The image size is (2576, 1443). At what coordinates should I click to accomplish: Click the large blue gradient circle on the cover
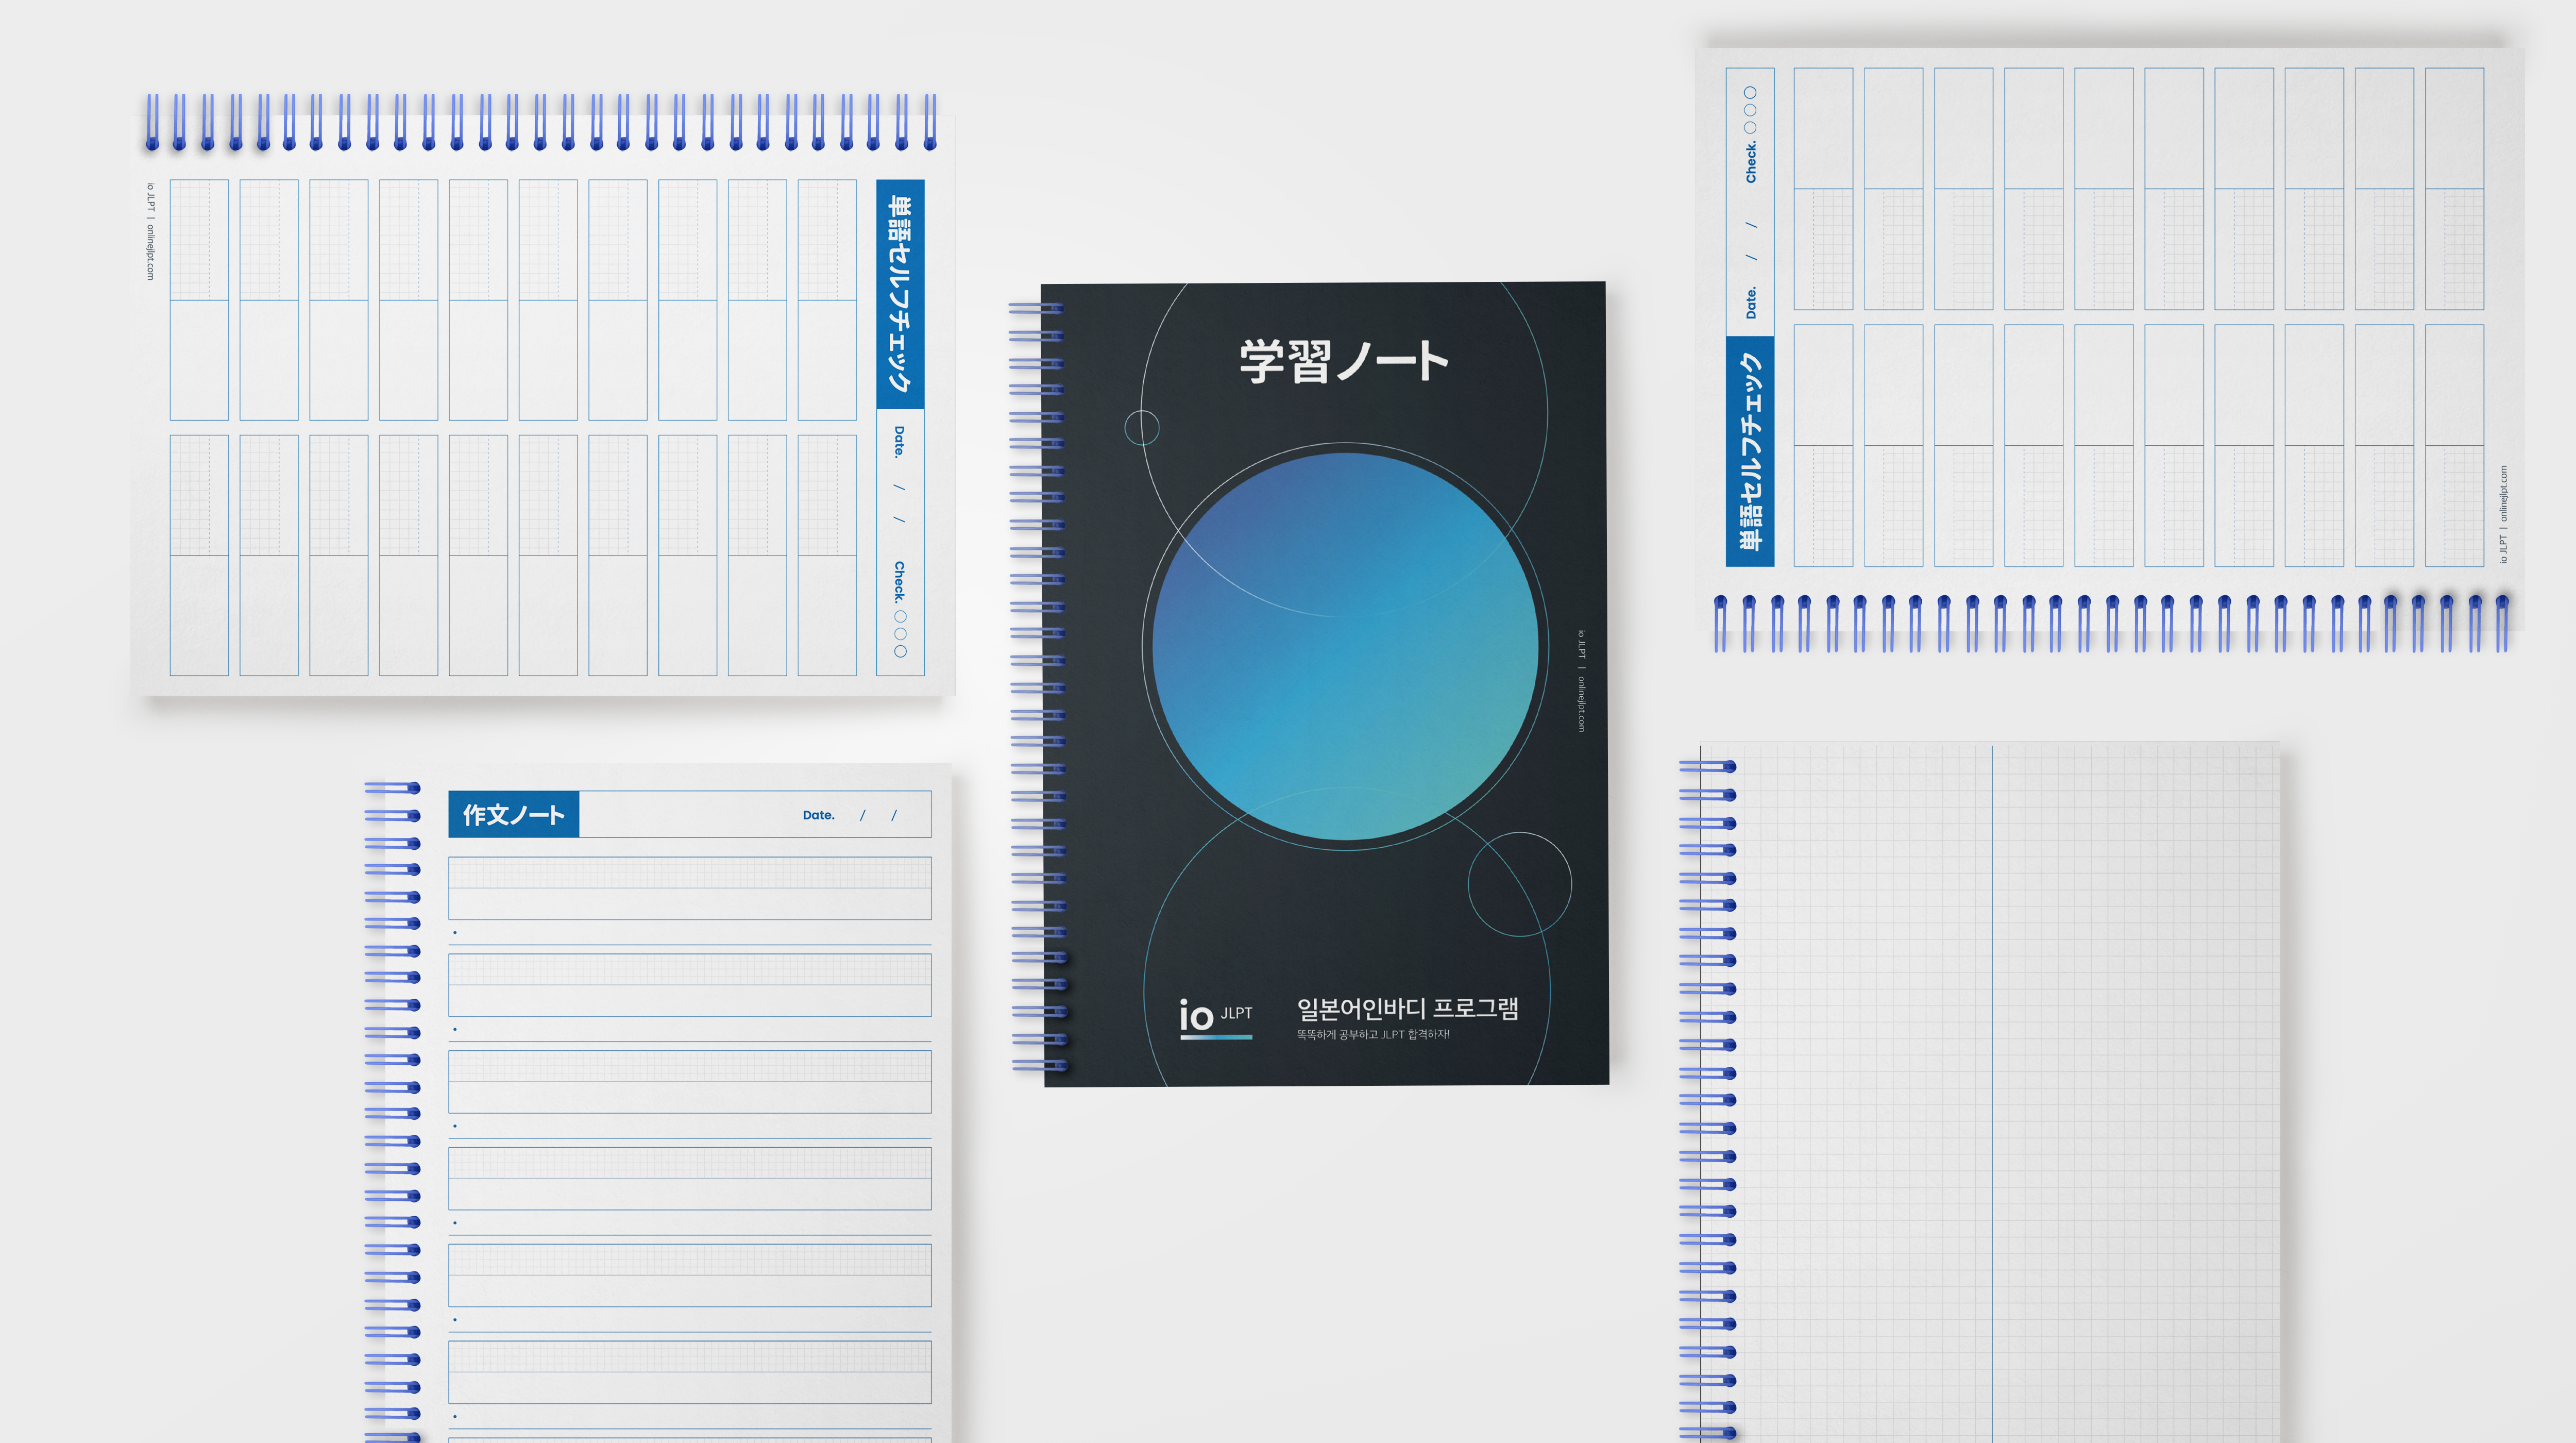click(1345, 647)
